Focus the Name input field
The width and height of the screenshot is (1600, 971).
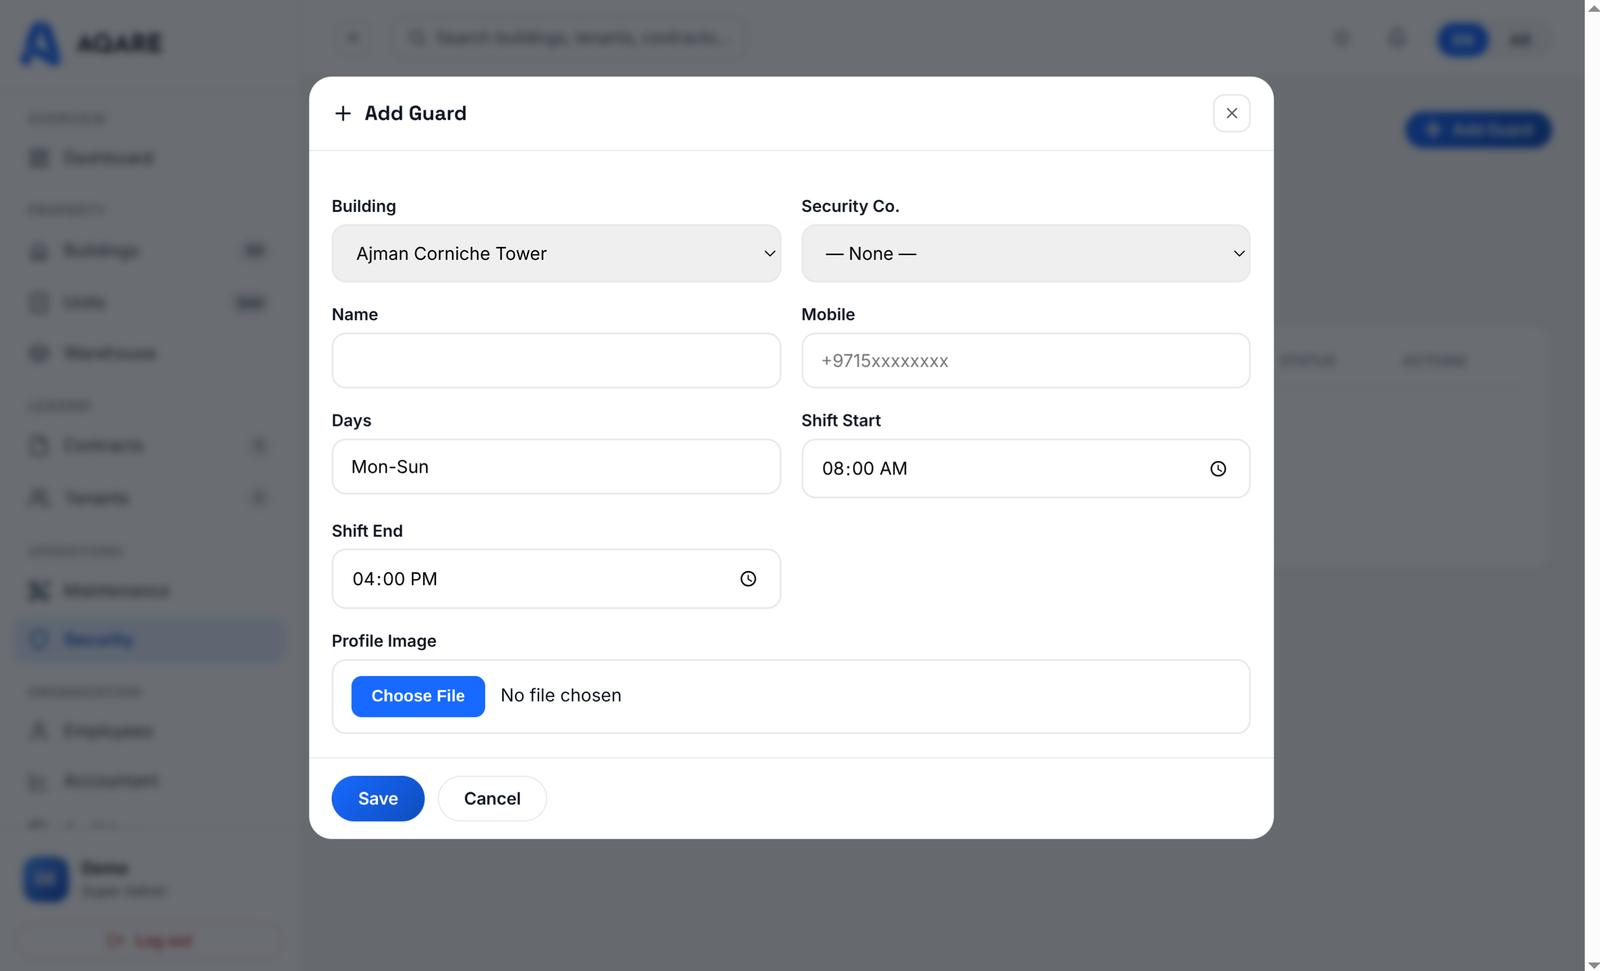556,361
